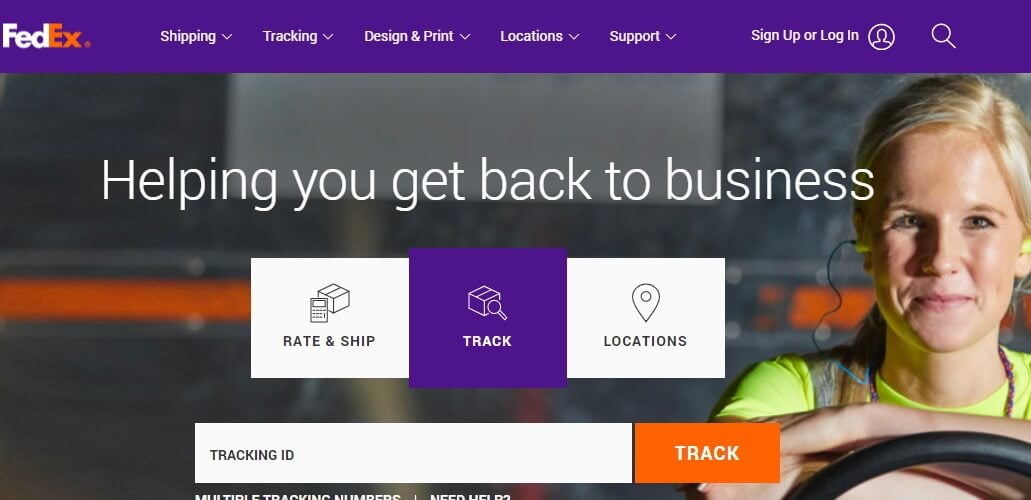Click the Sign Up or Log In link

pyautogui.click(x=805, y=36)
